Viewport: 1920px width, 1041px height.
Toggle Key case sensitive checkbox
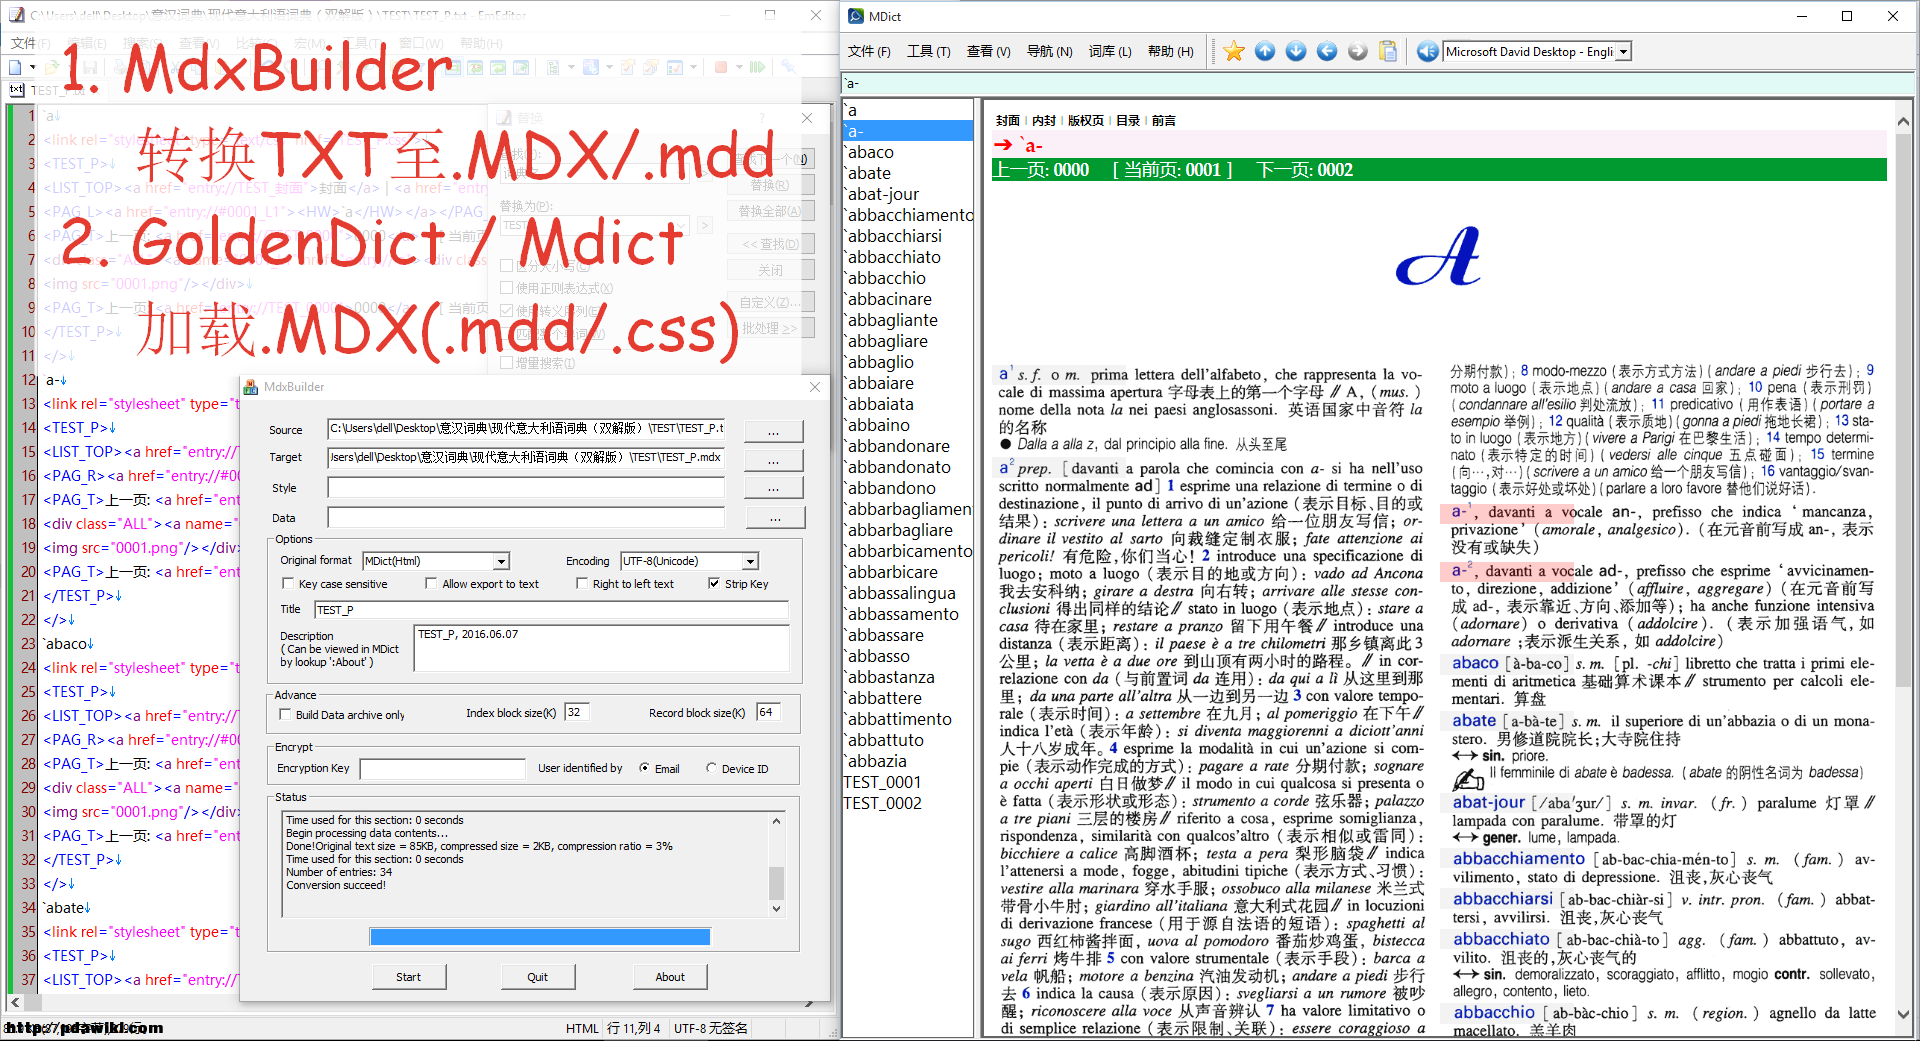[288, 584]
